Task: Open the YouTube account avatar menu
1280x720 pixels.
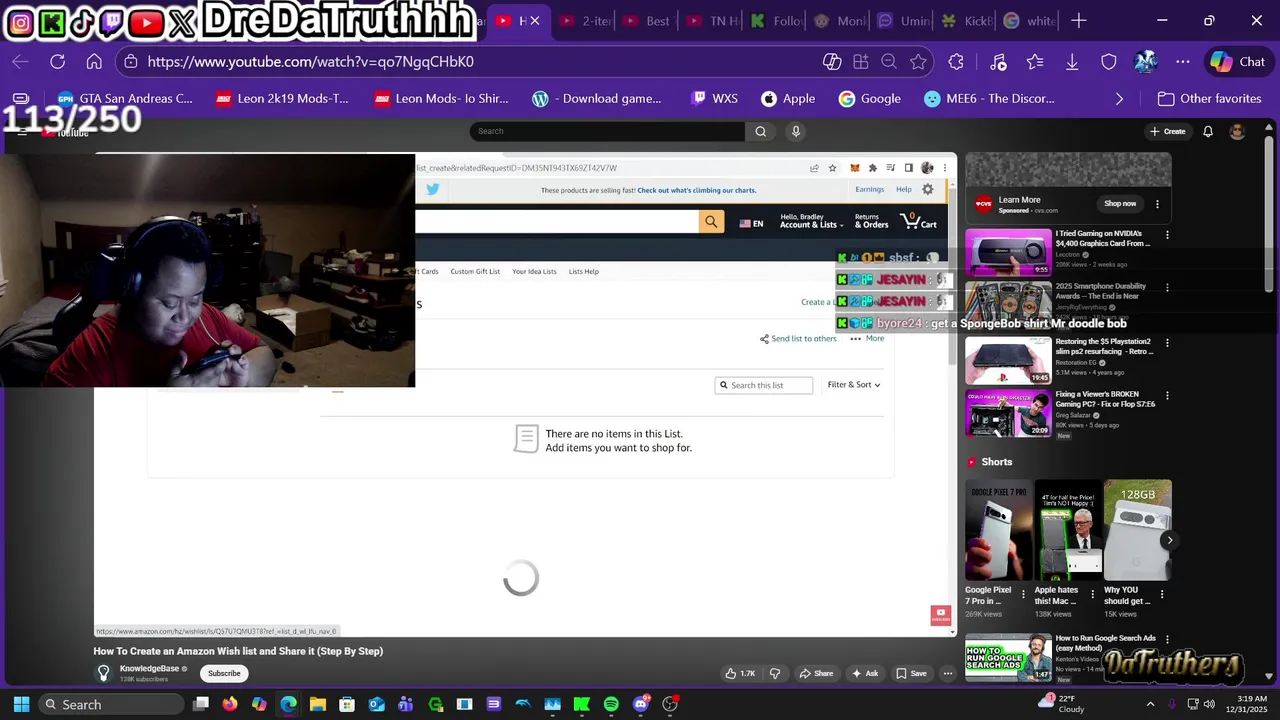Action: click(1237, 131)
